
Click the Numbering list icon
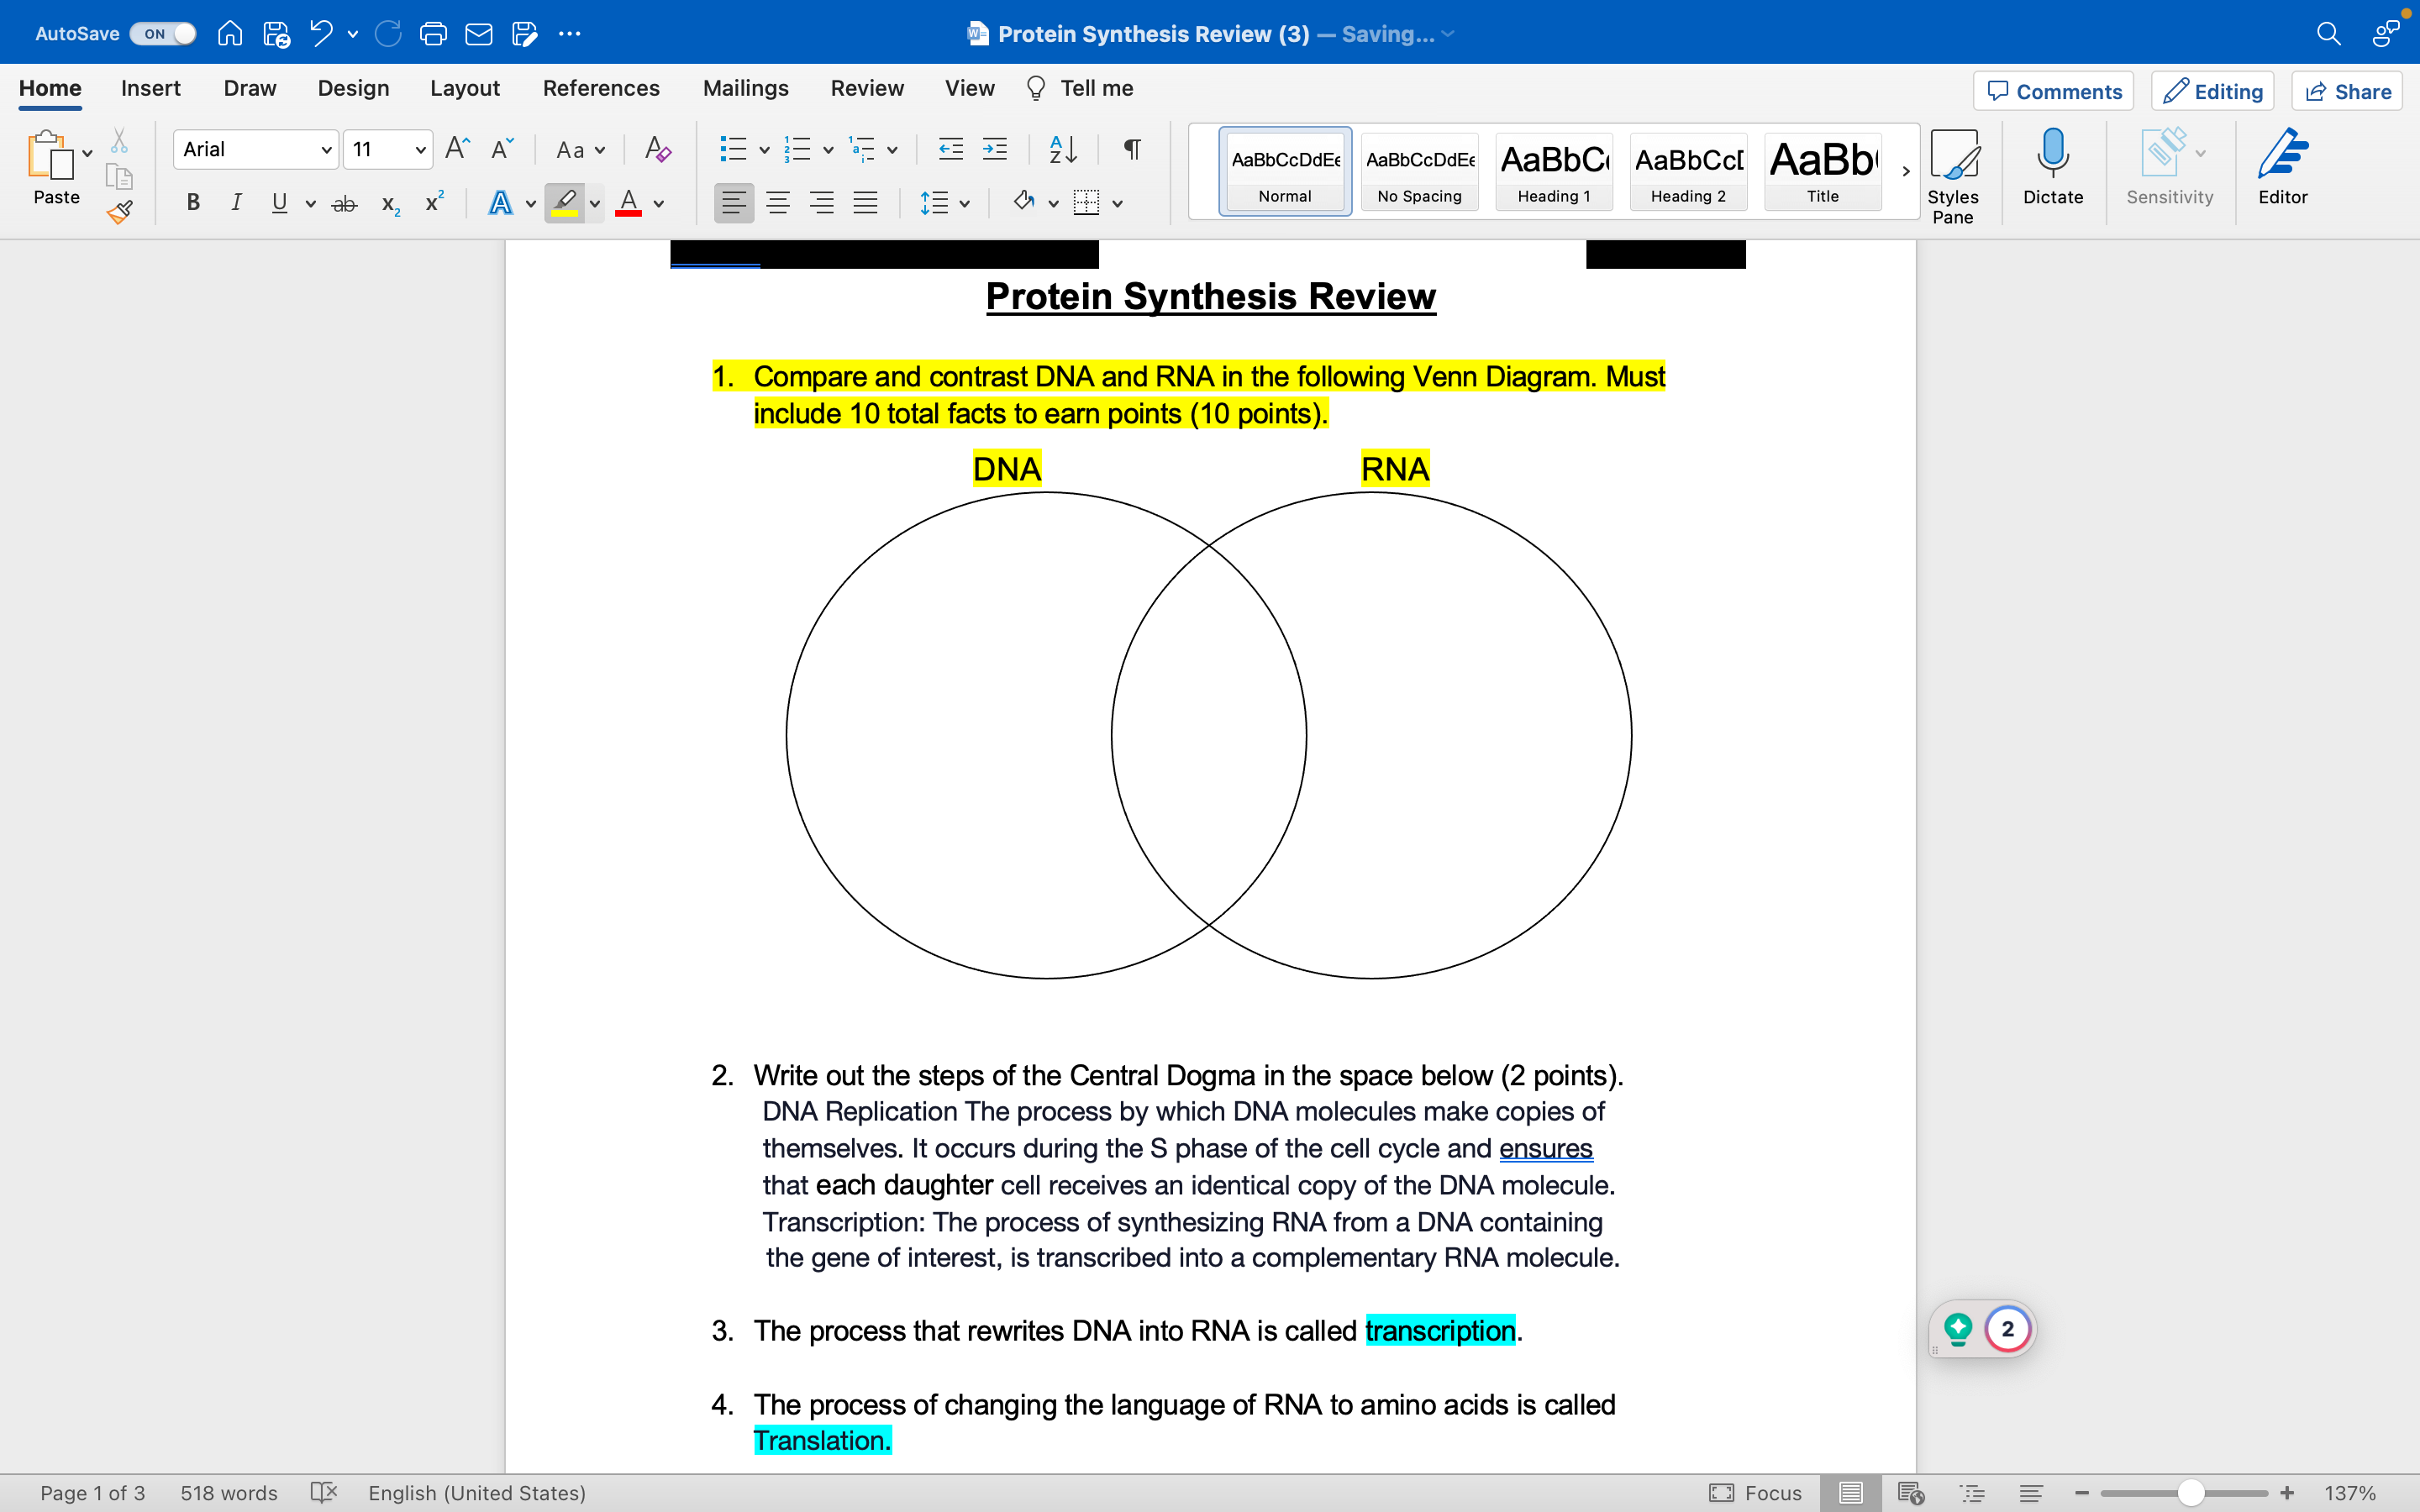[x=797, y=150]
